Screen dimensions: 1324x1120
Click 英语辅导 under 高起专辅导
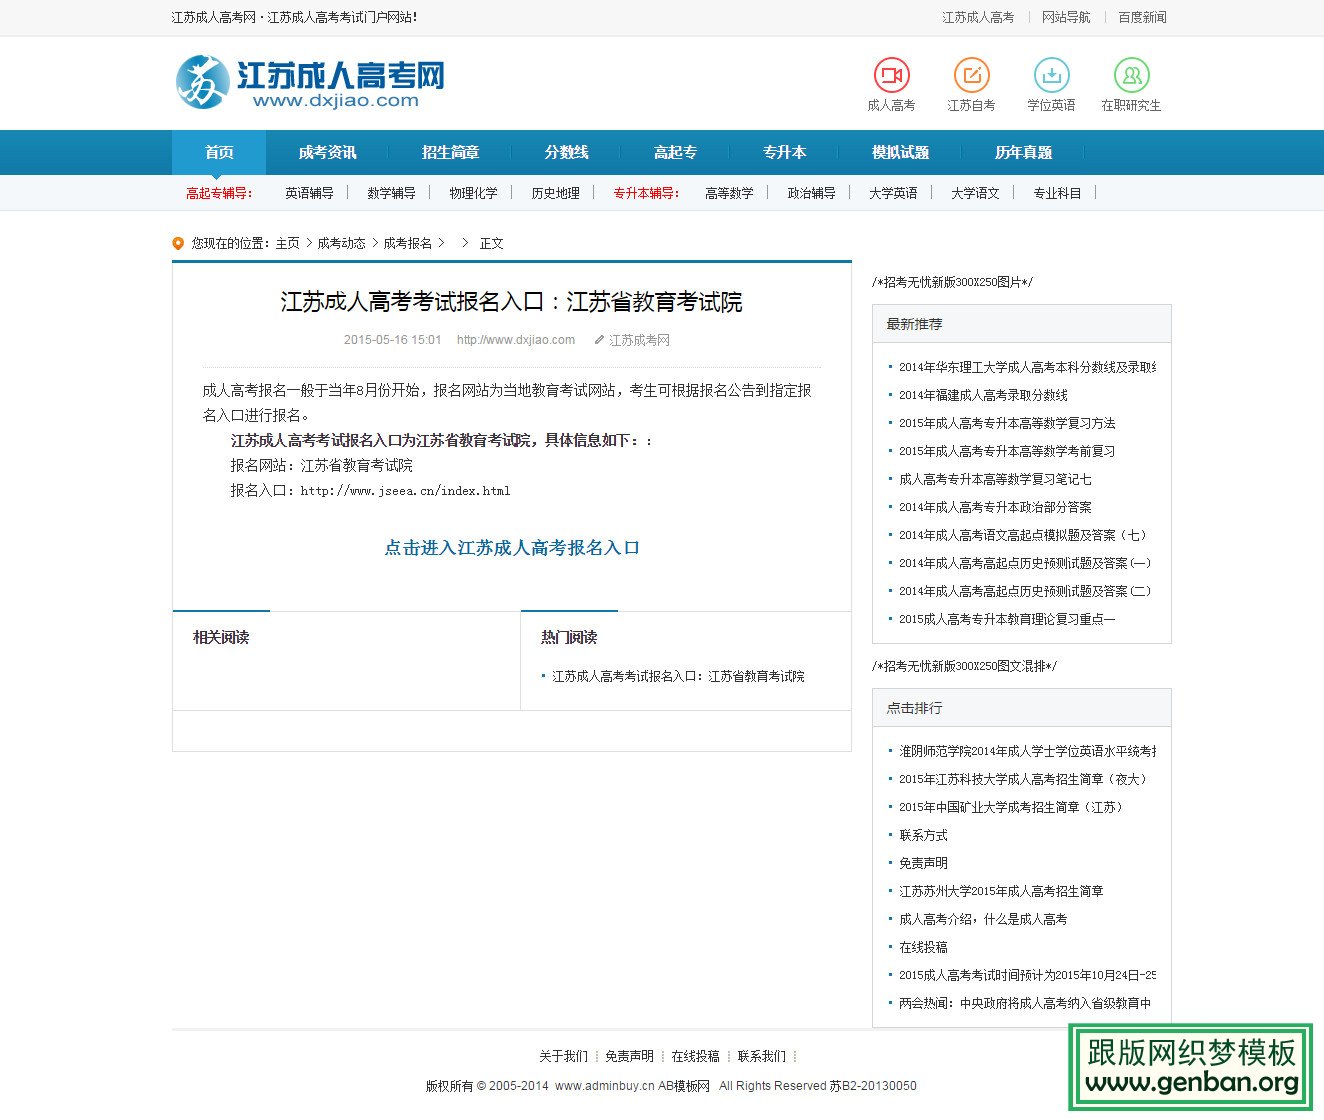[x=310, y=193]
